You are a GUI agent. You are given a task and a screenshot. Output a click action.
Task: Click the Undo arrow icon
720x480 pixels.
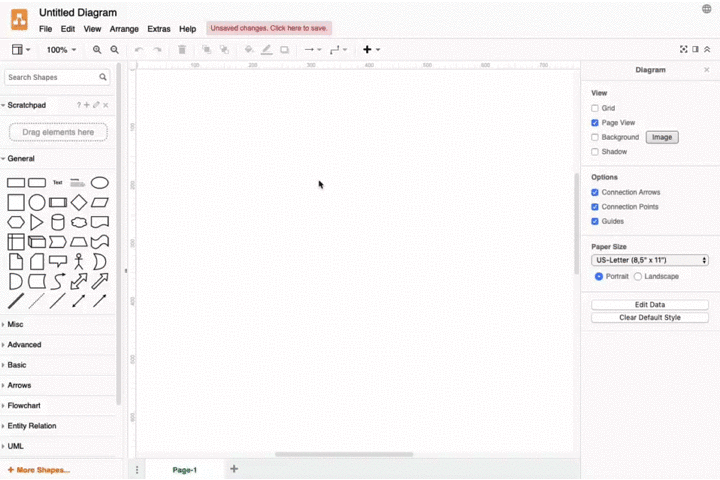click(139, 50)
